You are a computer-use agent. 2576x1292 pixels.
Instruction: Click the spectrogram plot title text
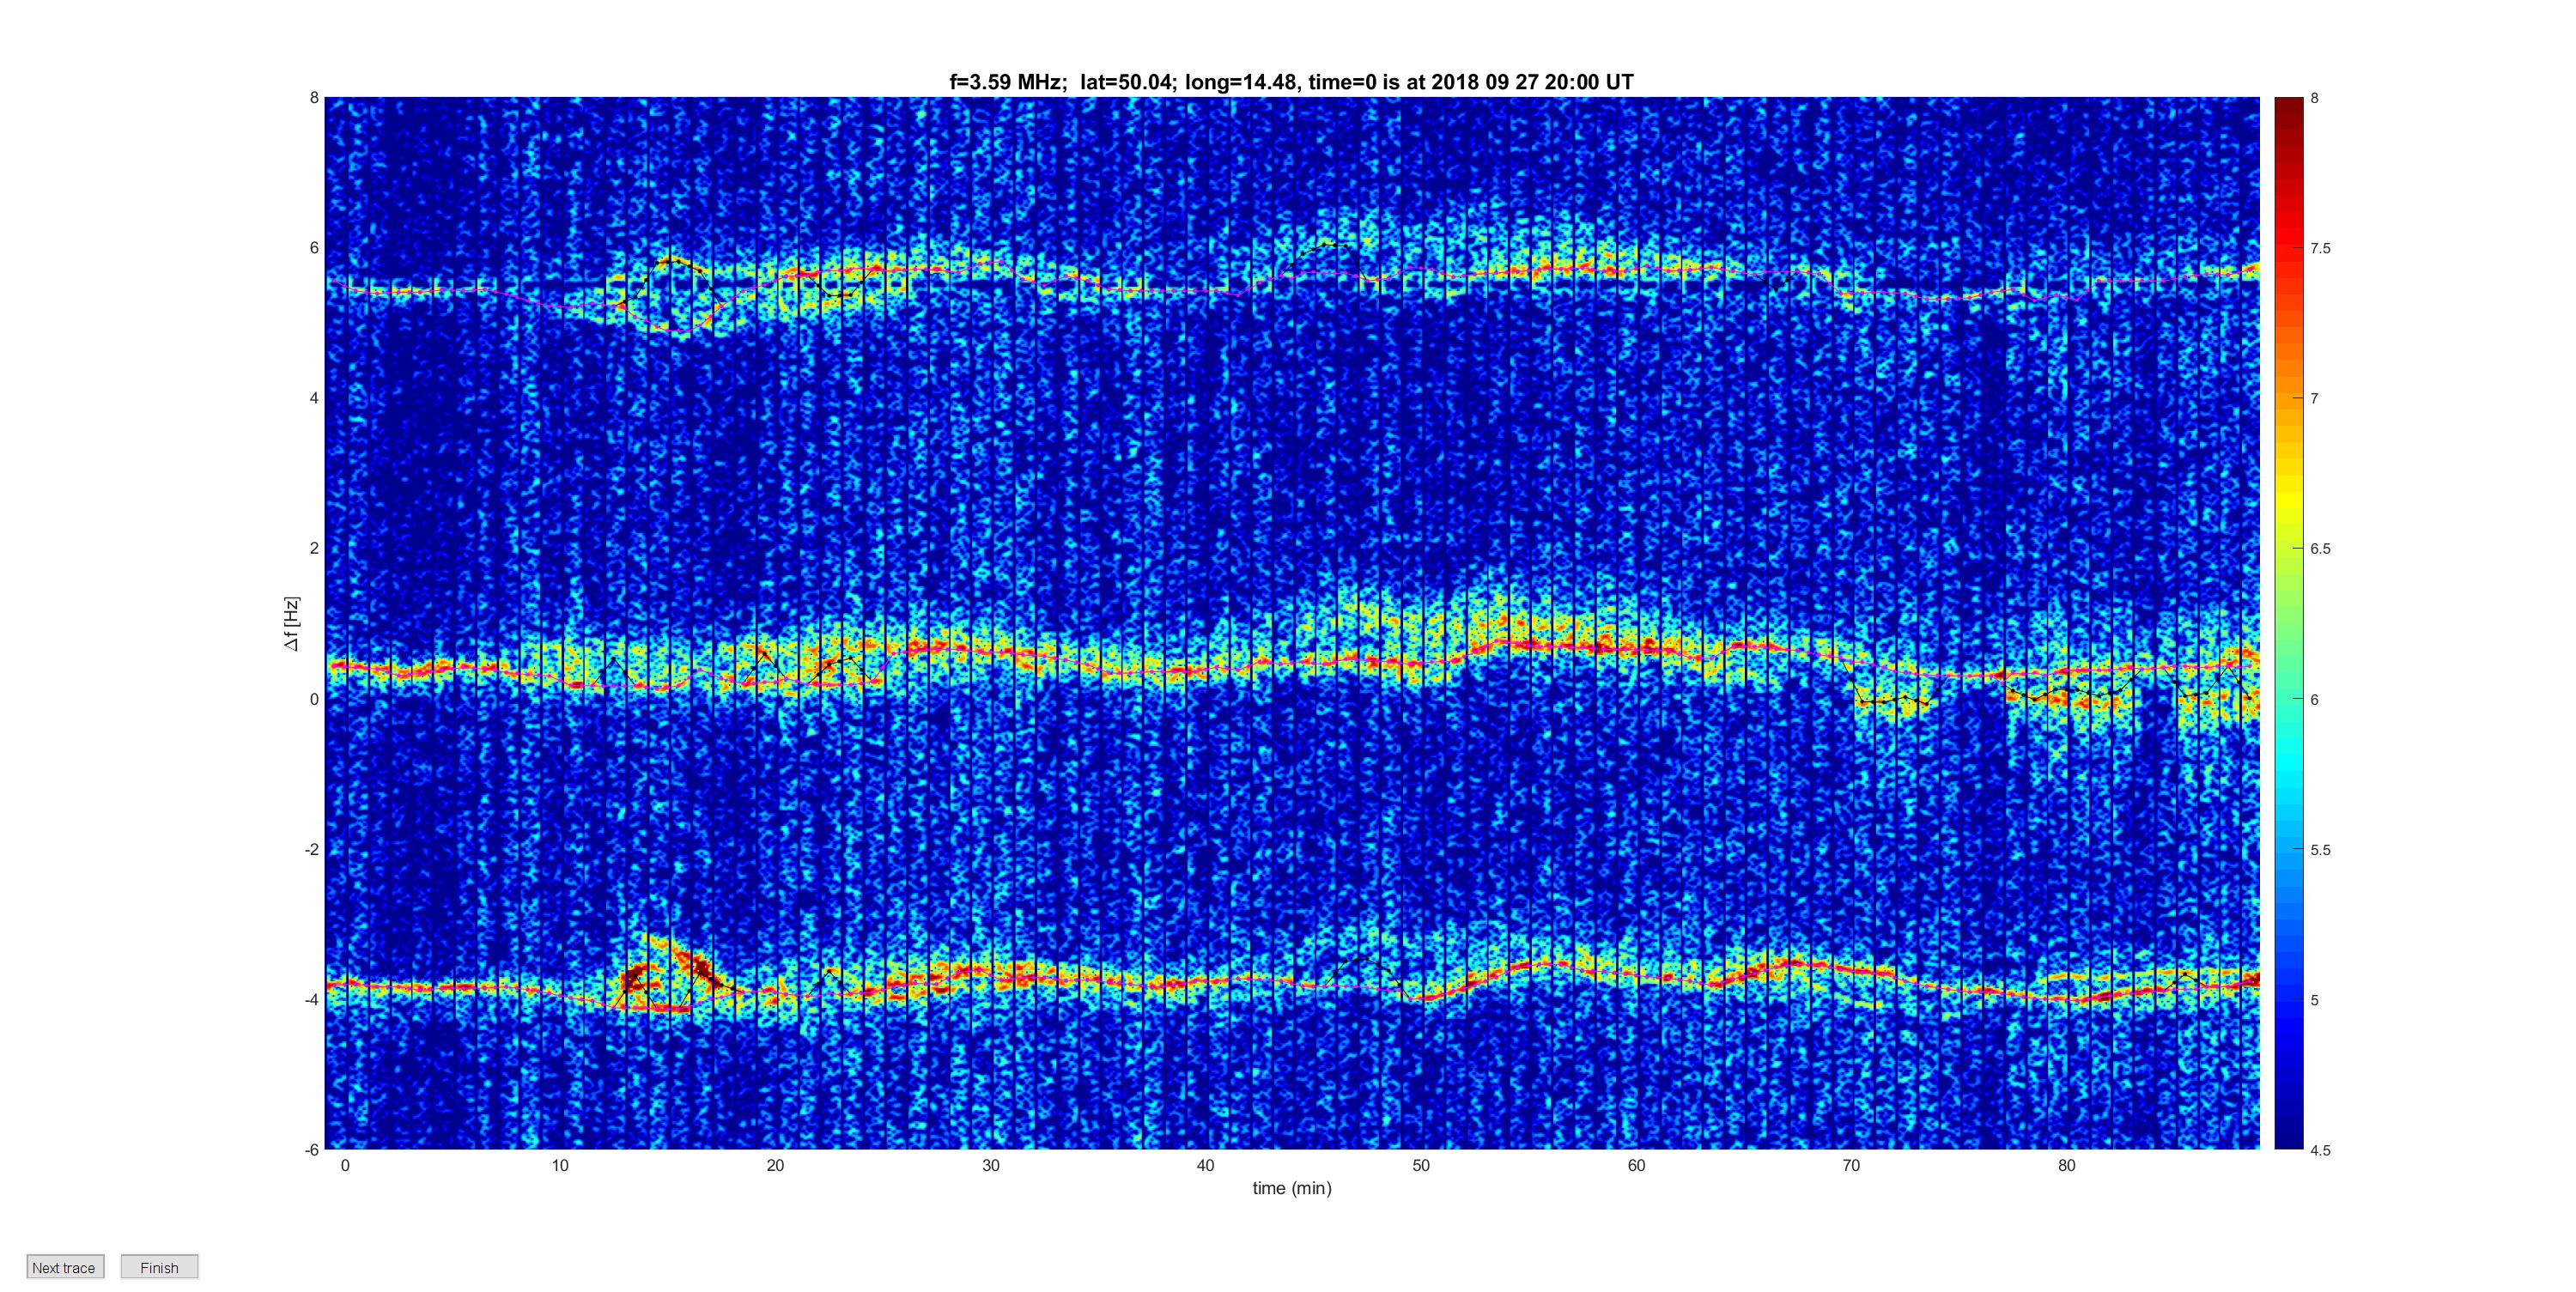coord(1291,82)
